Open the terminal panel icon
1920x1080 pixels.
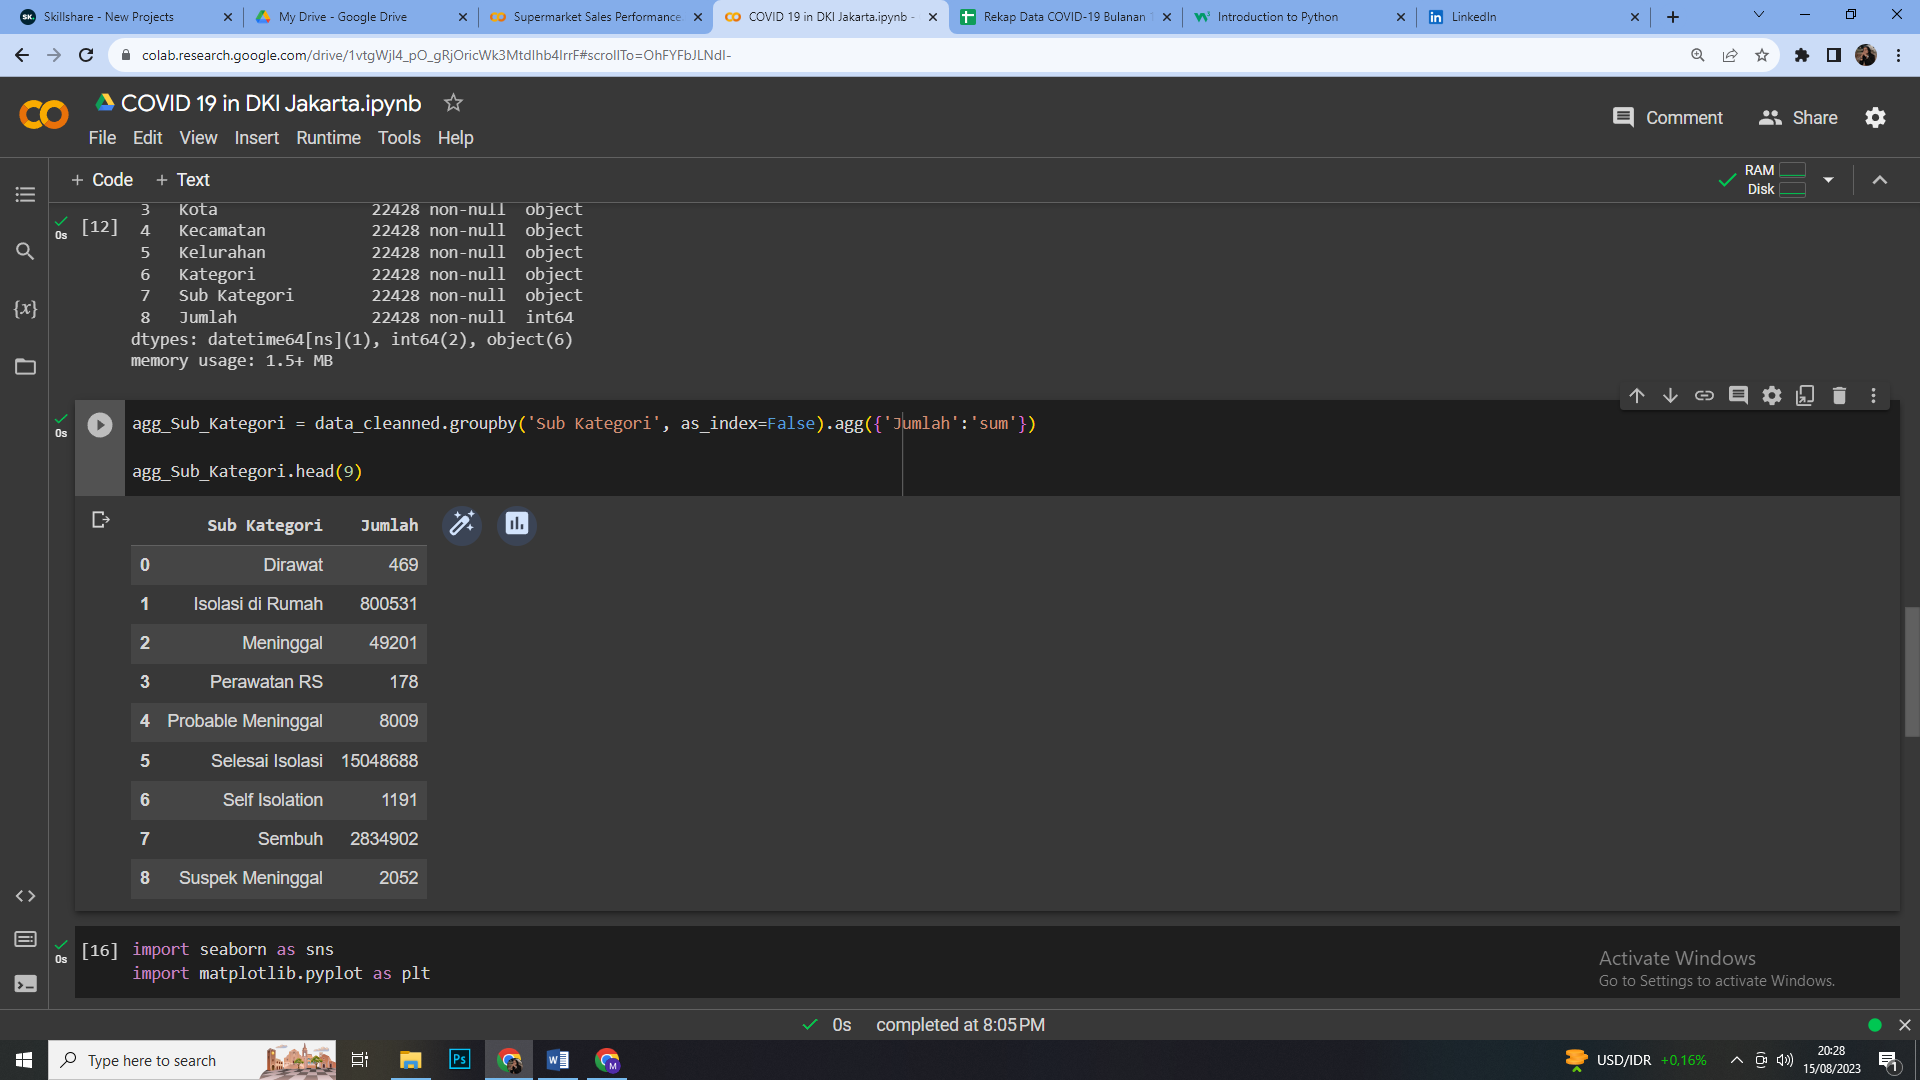click(25, 984)
